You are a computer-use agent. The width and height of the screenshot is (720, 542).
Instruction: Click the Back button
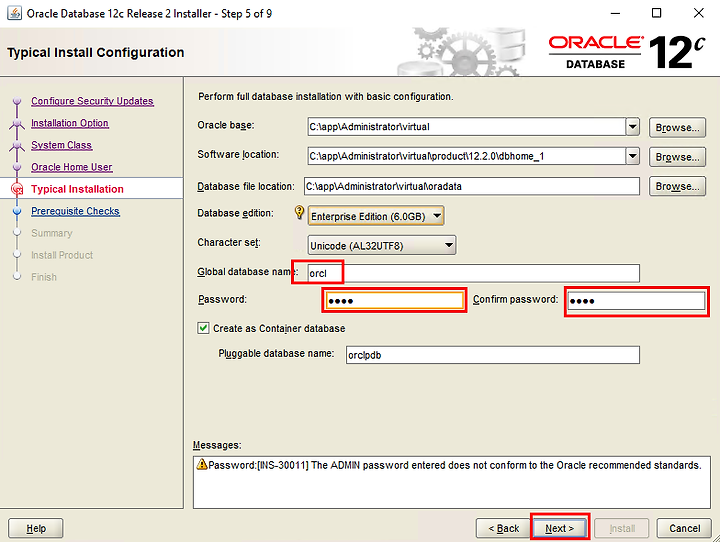click(x=504, y=528)
